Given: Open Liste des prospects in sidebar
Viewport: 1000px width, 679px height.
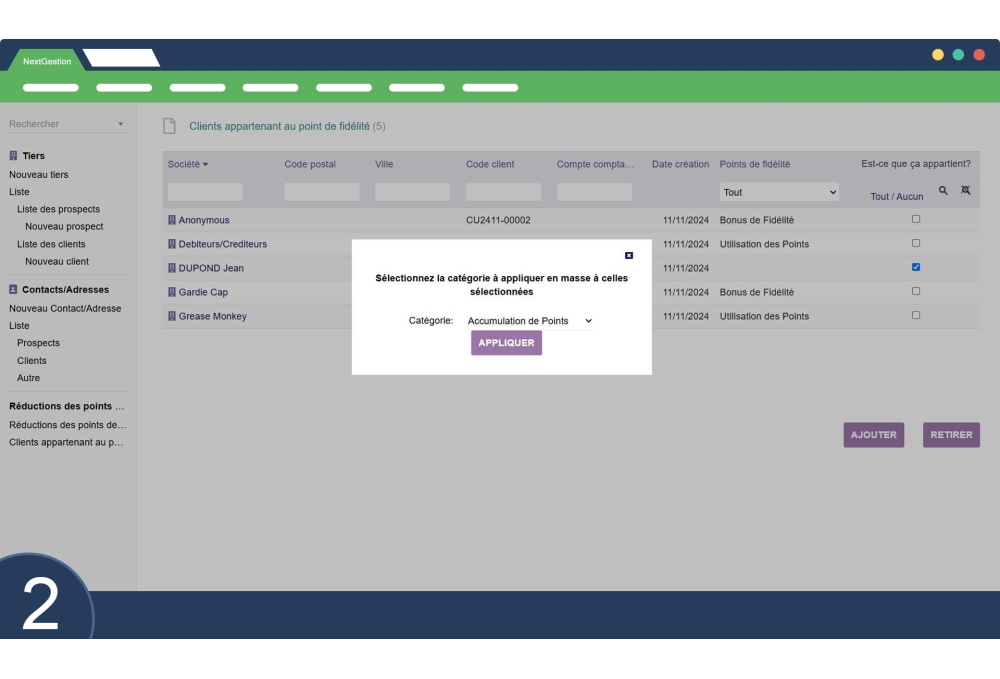Looking at the screenshot, I should [58, 209].
